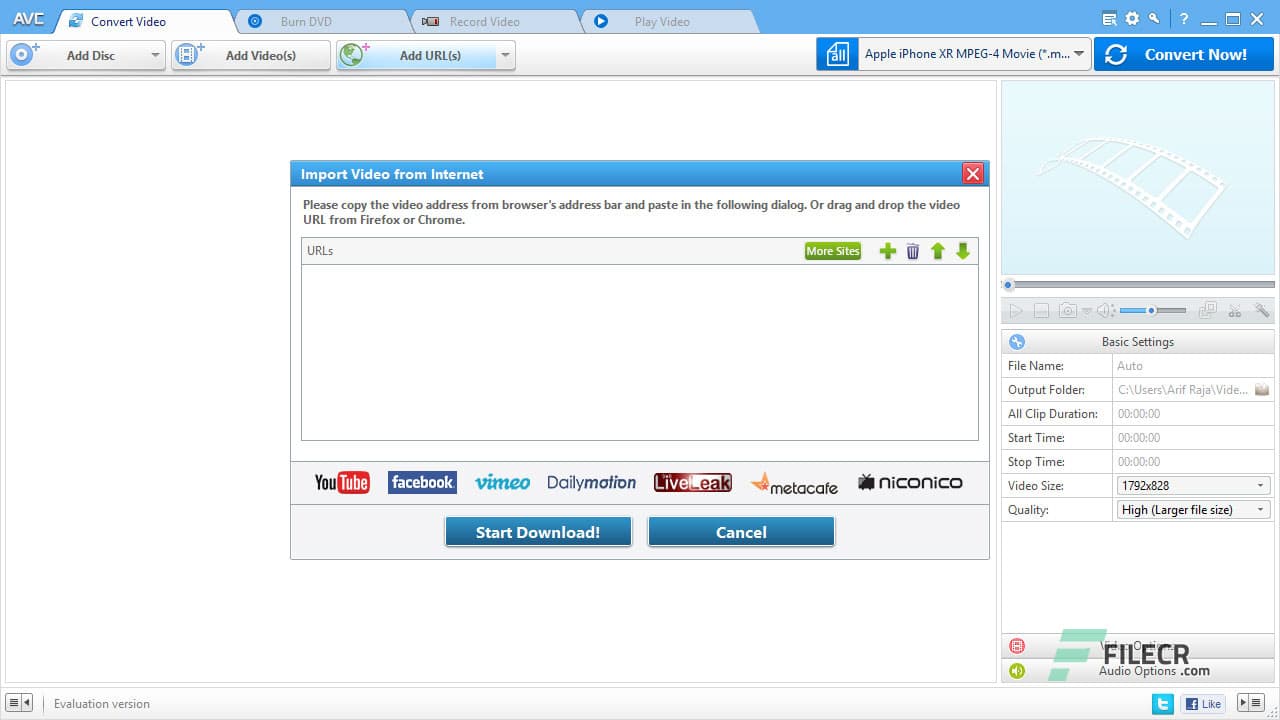Adjust the volume slider in preview toolbar
The image size is (1280, 720).
[1153, 310]
